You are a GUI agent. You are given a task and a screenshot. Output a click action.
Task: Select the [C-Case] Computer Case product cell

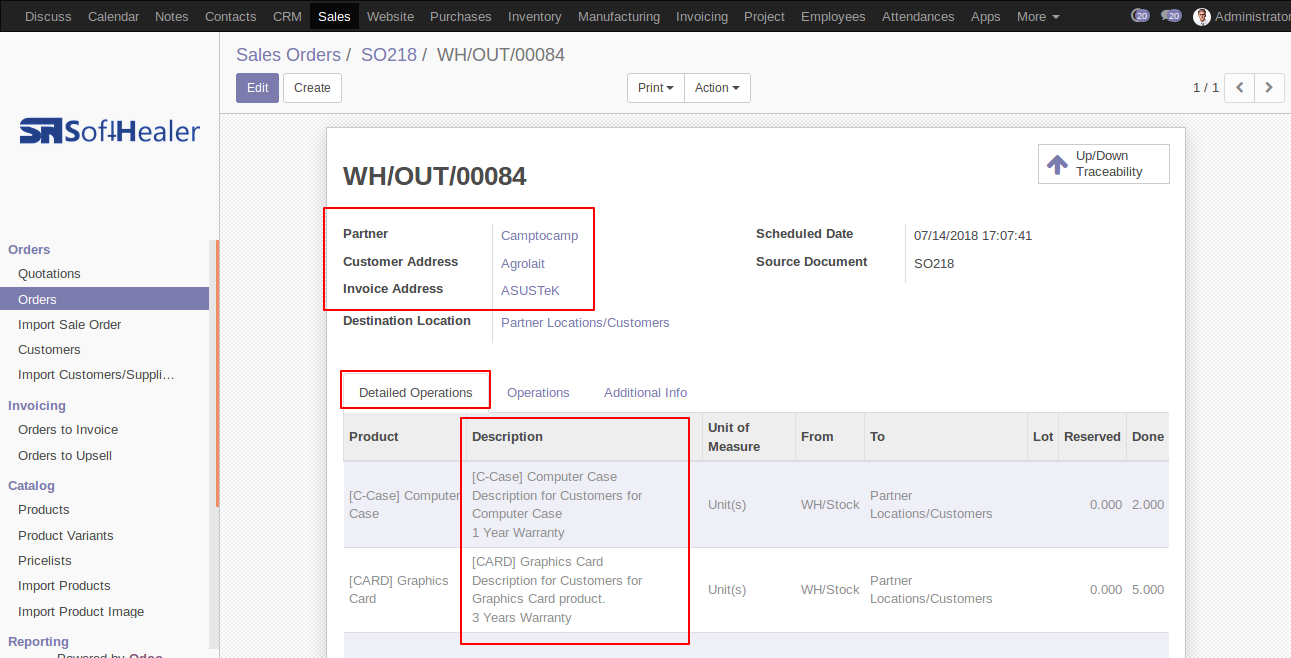(404, 505)
